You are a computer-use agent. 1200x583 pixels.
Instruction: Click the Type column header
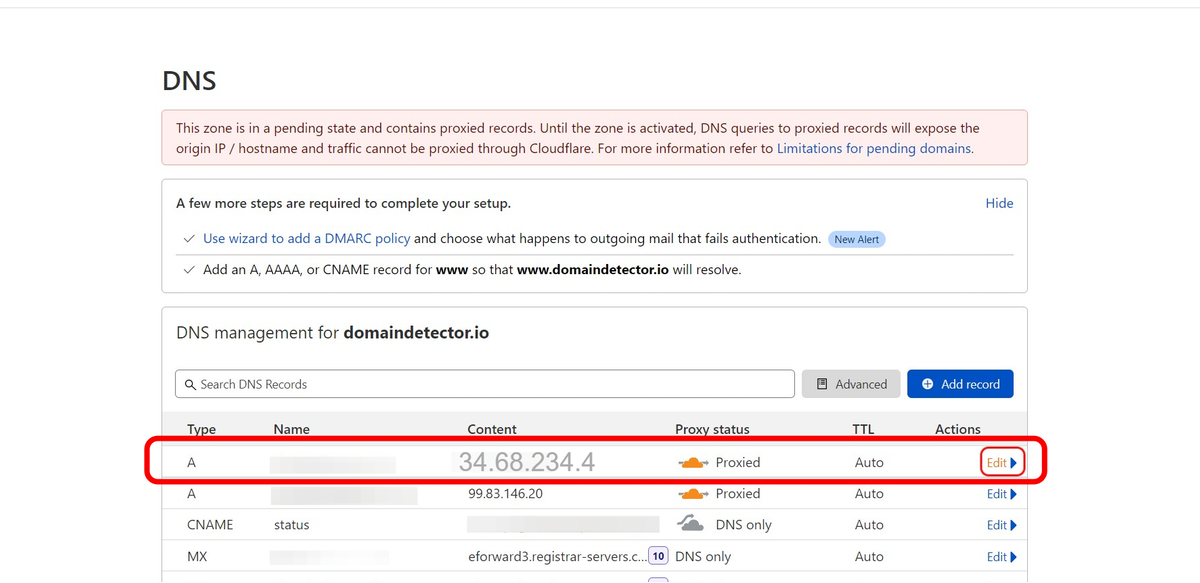(202, 429)
